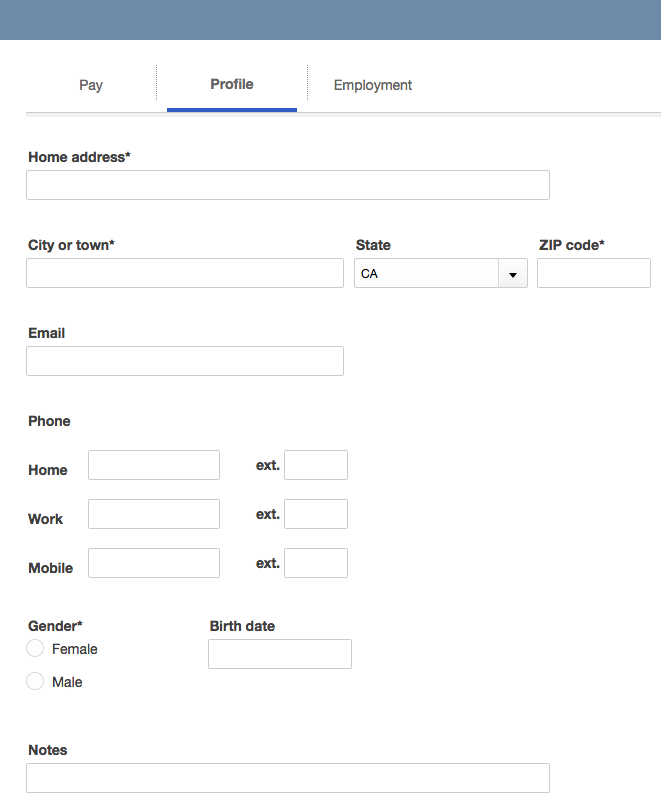661x810 pixels.
Task: Click the Mobile phone number field
Action: tap(153, 562)
